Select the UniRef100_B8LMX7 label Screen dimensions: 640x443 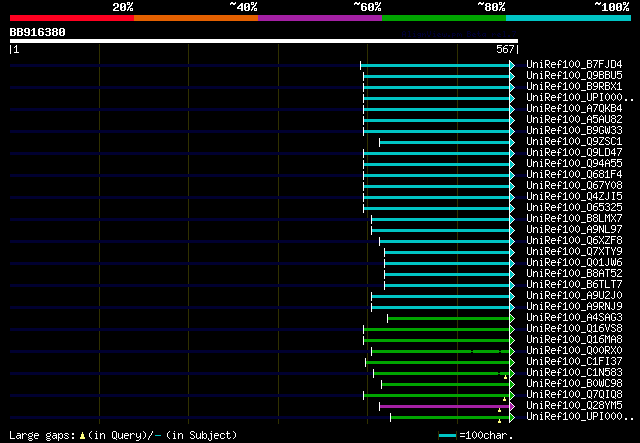click(x=574, y=219)
